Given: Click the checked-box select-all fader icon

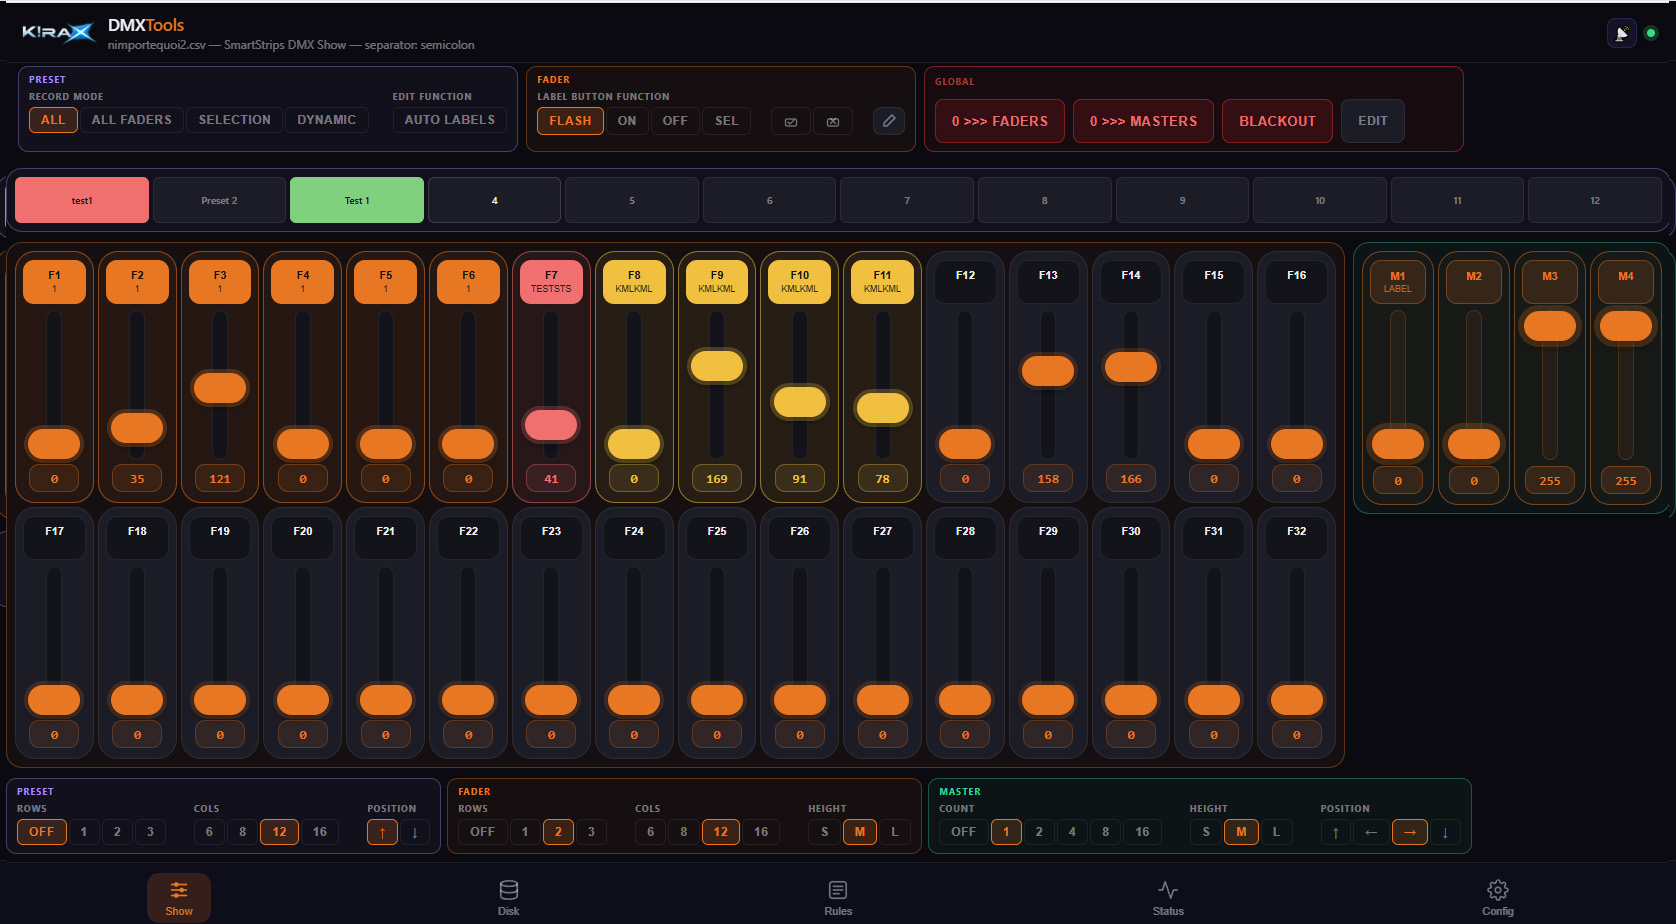Looking at the screenshot, I should [x=791, y=121].
